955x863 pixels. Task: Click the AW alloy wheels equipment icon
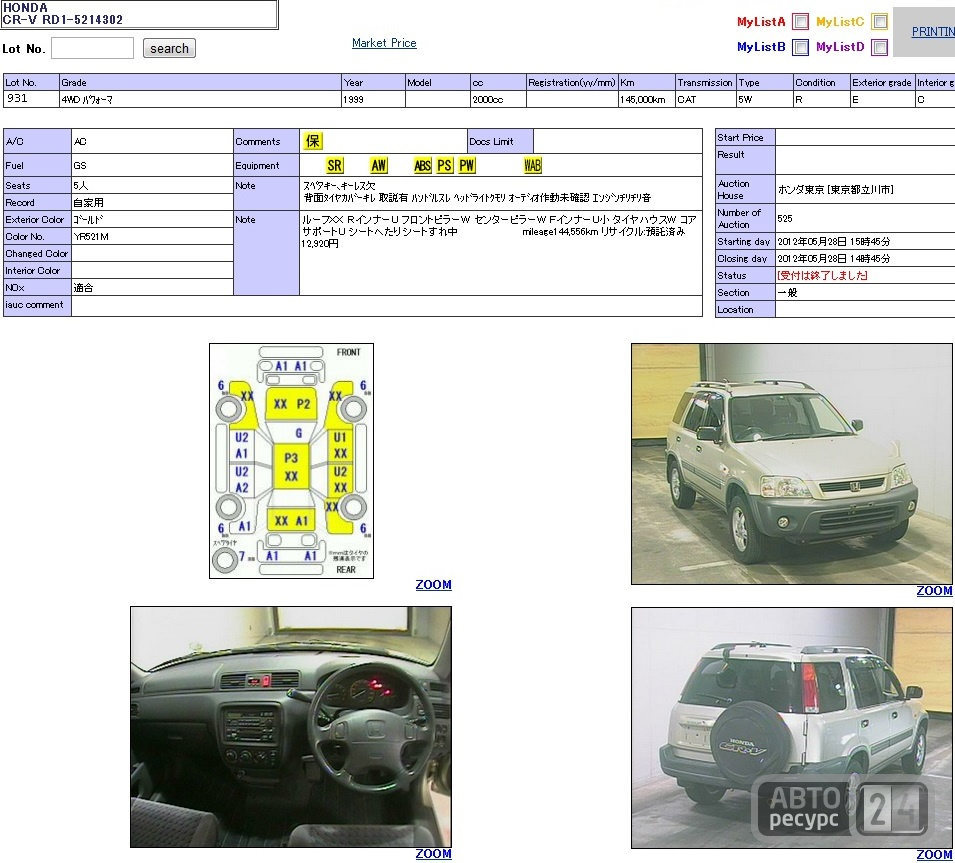click(x=379, y=166)
